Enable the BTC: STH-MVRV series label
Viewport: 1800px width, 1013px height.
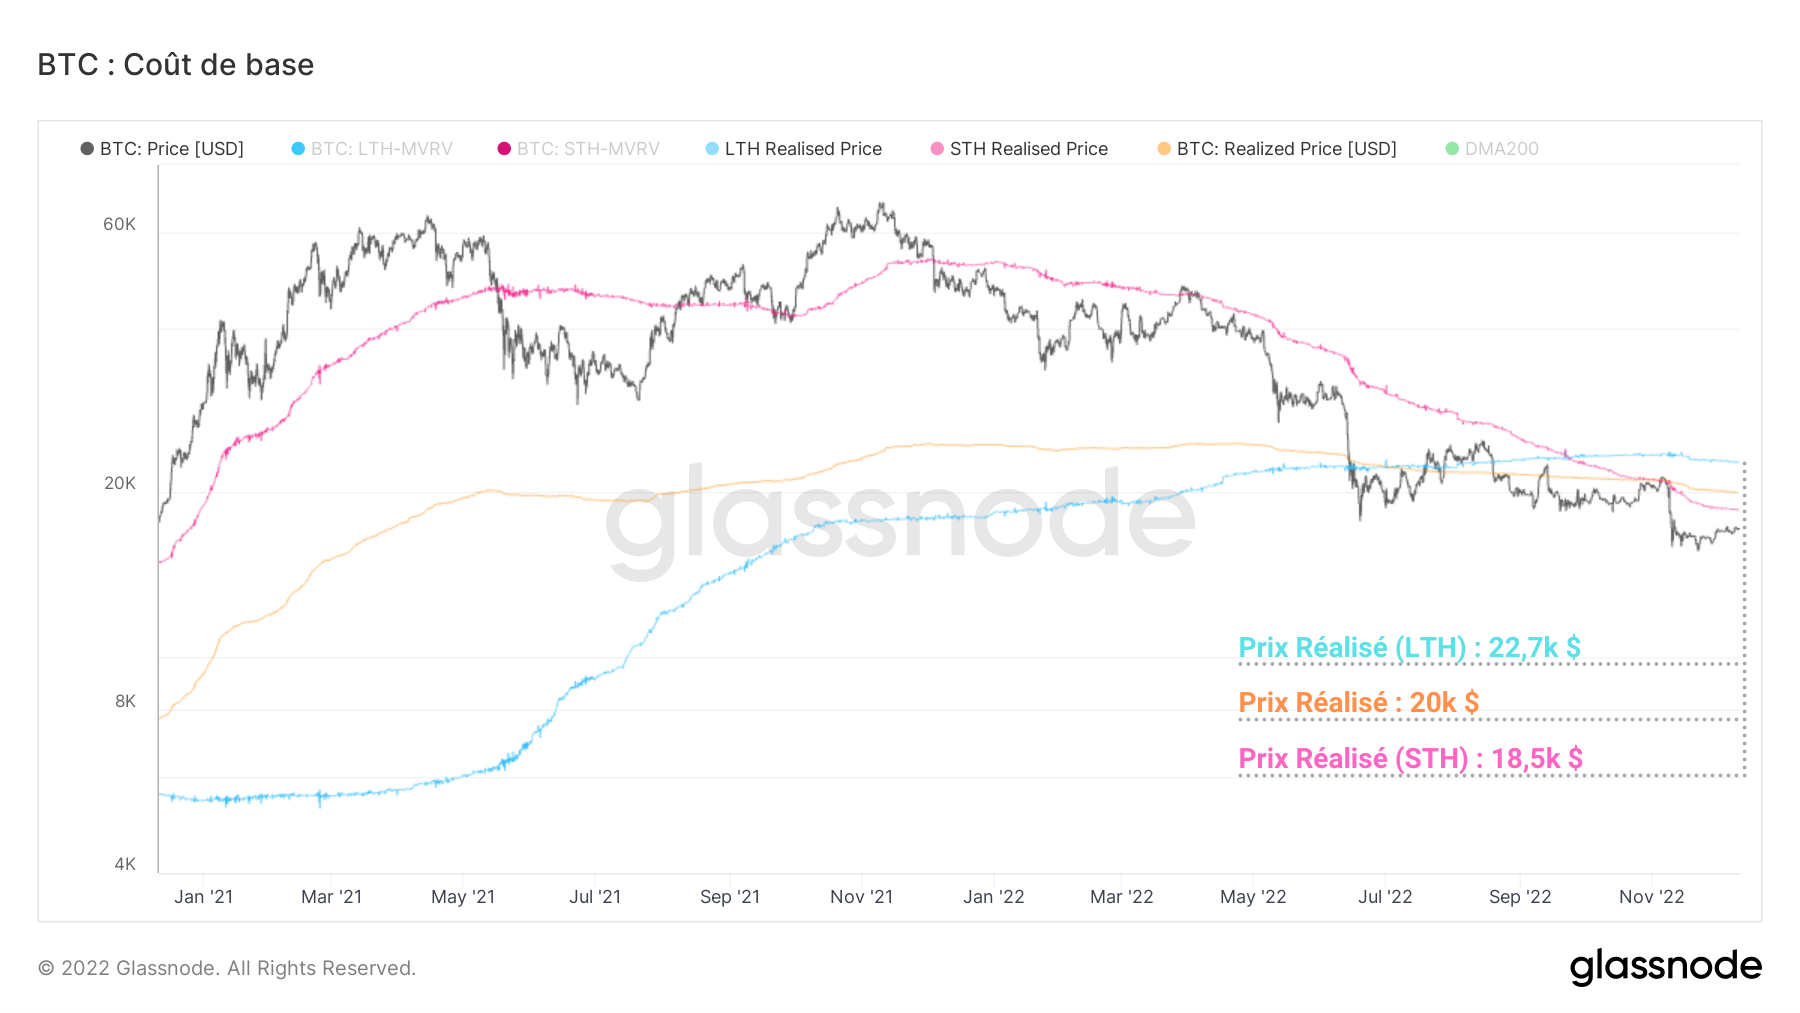(x=588, y=149)
